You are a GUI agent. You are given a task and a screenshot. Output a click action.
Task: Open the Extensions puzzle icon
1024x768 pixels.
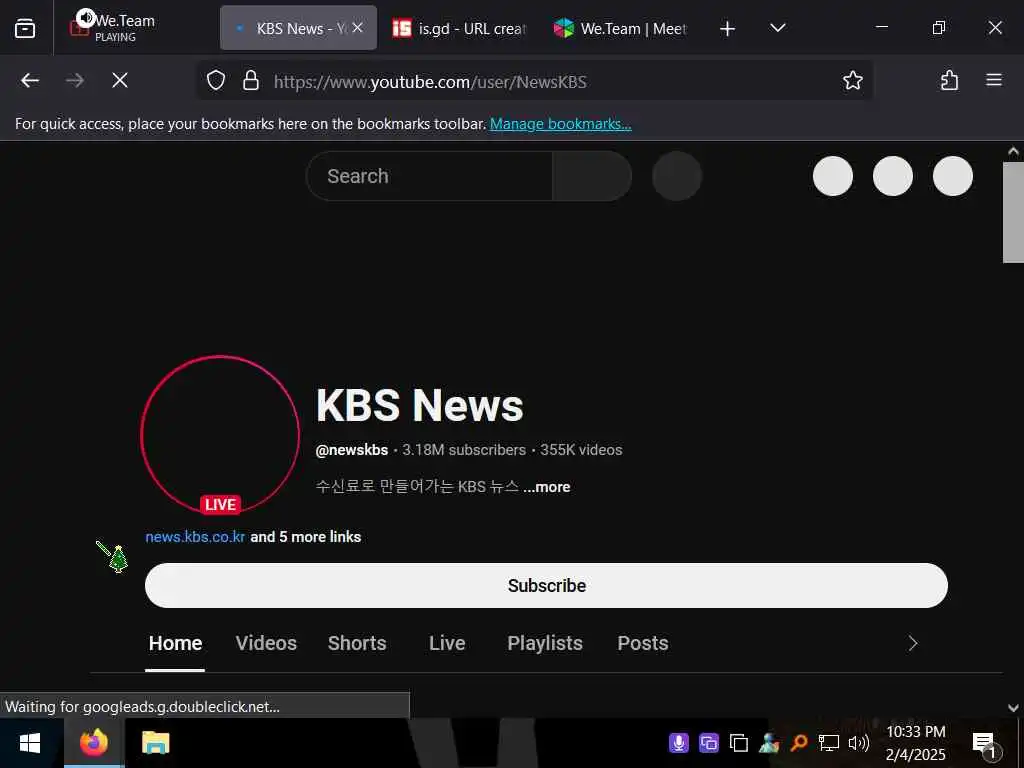click(x=949, y=80)
